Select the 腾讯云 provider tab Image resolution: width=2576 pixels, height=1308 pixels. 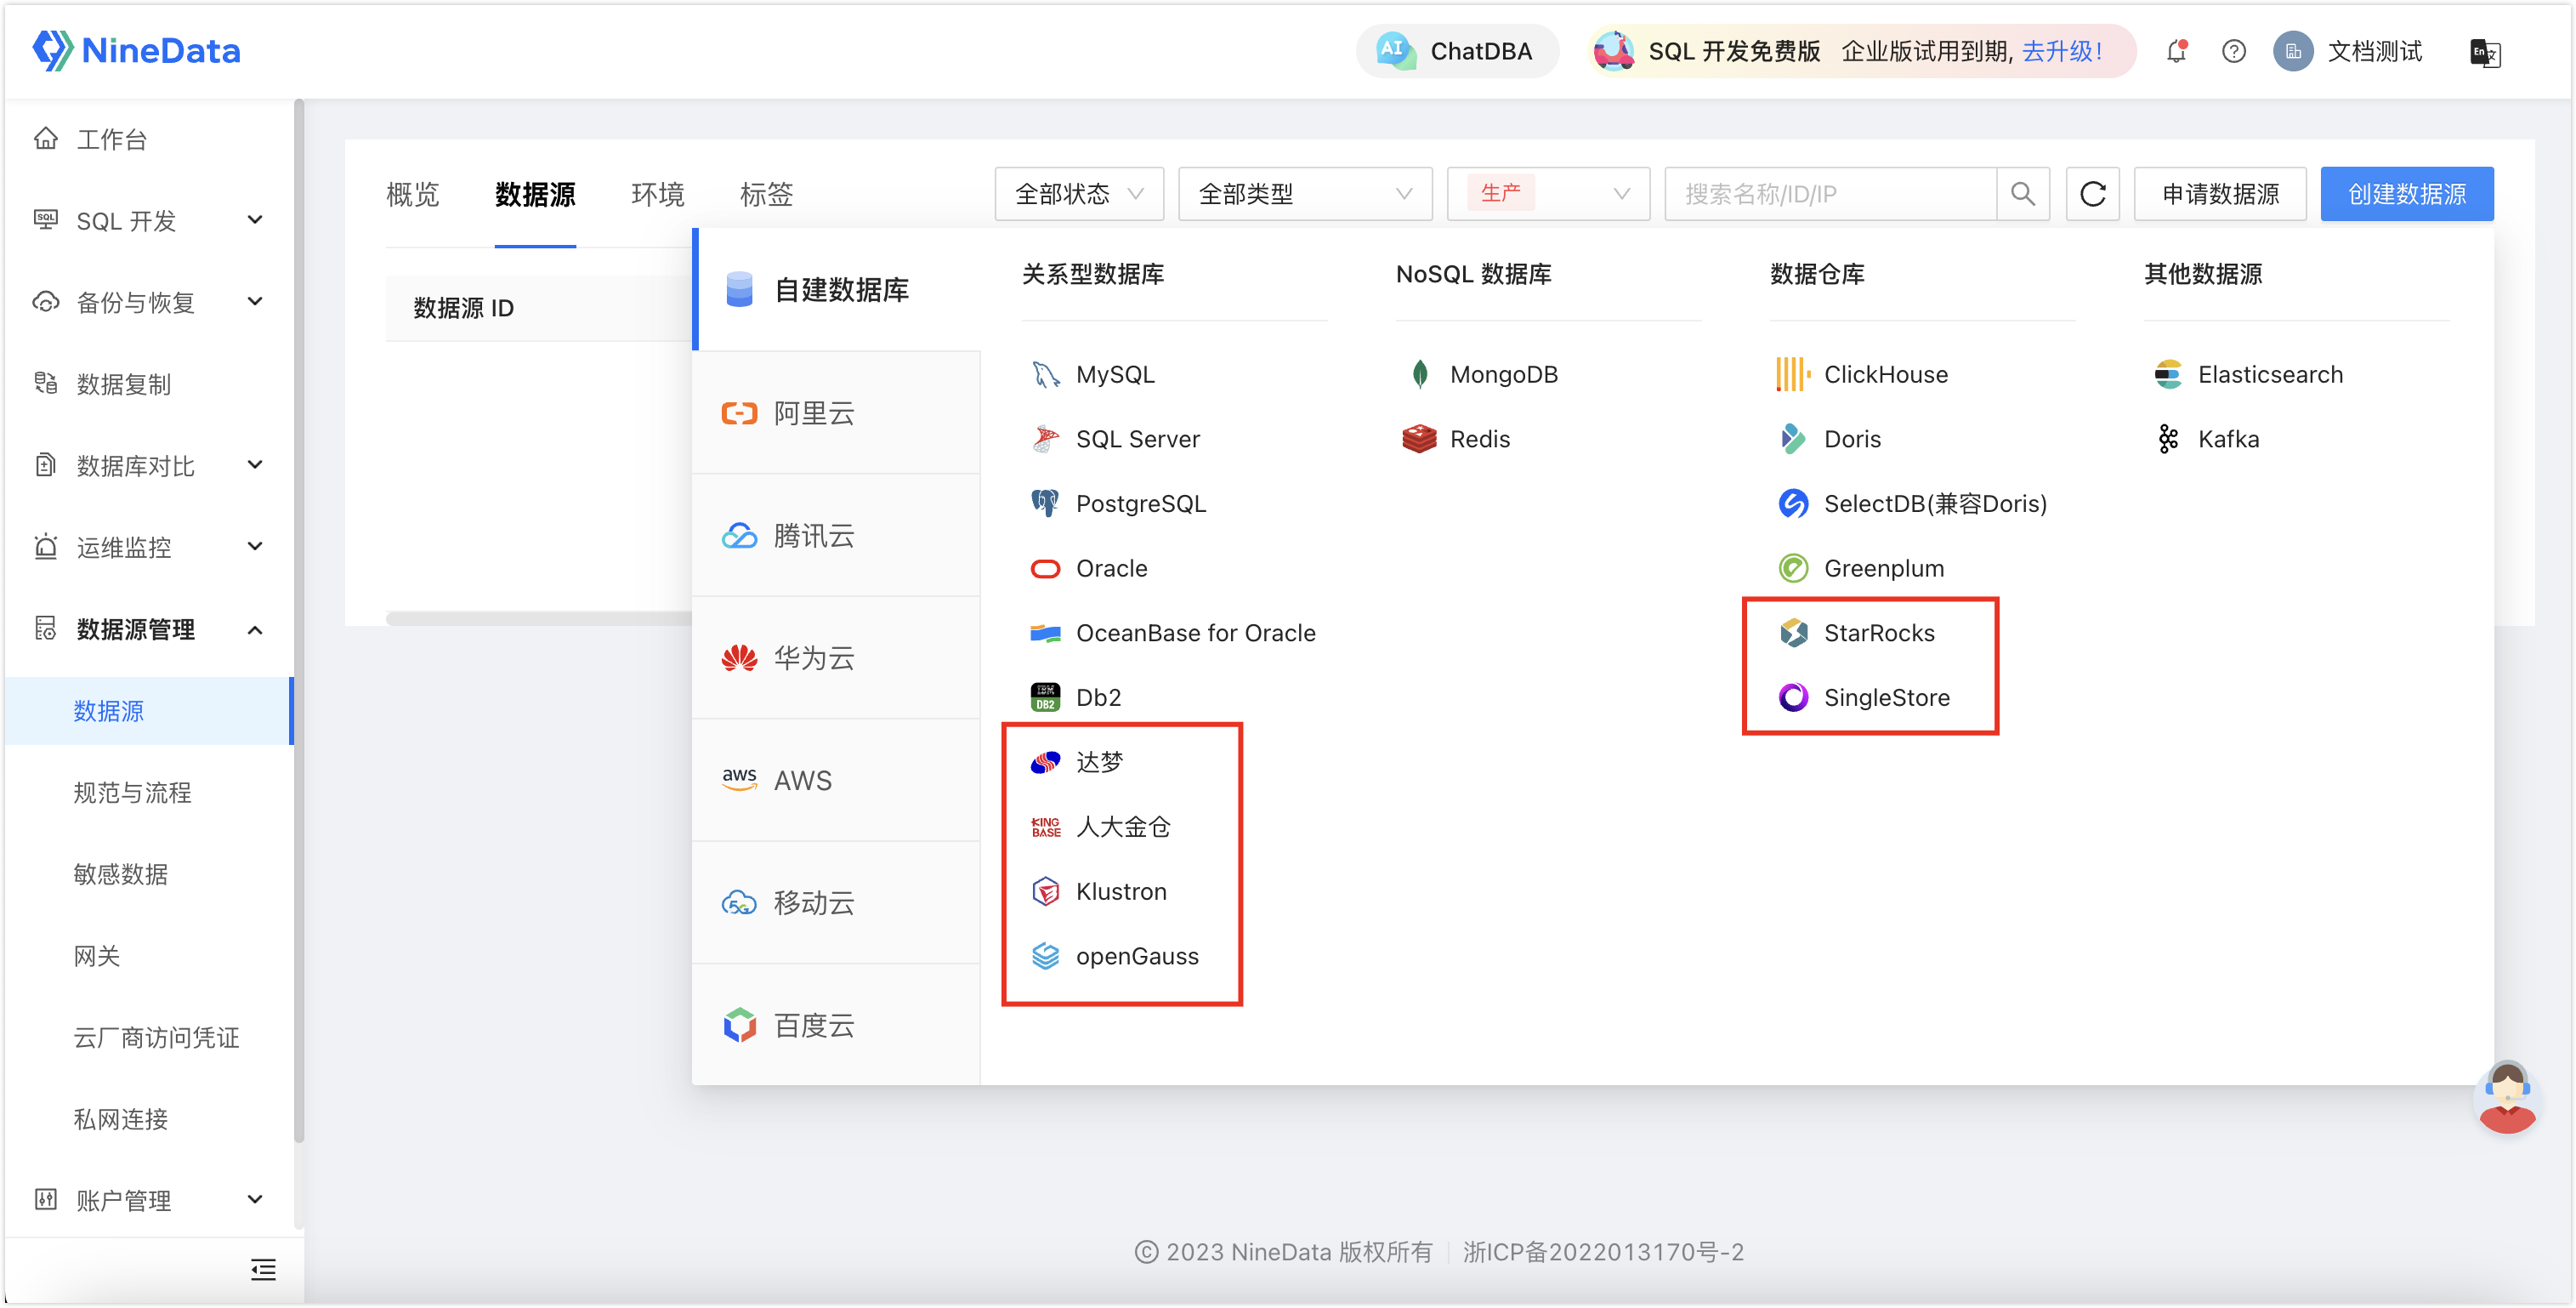pyautogui.click(x=837, y=535)
